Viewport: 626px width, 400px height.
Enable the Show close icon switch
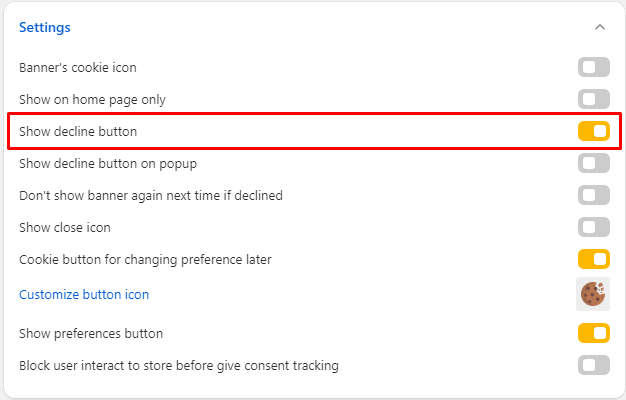pyautogui.click(x=593, y=227)
